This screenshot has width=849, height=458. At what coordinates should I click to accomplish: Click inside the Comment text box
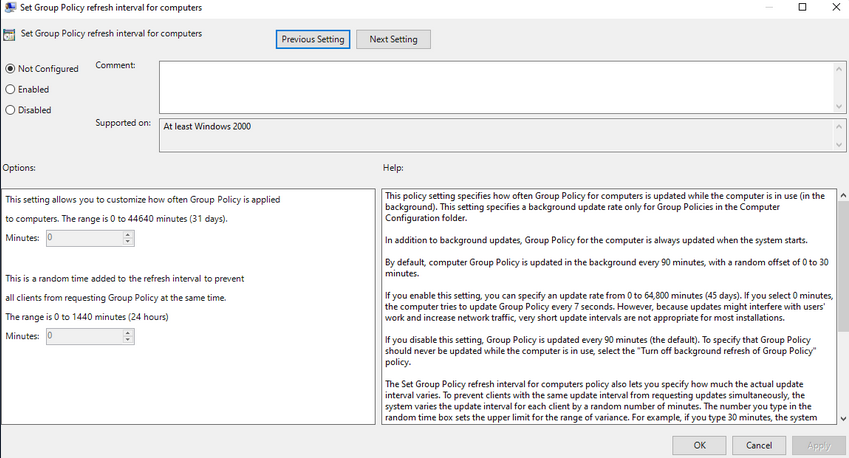pyautogui.click(x=495, y=85)
